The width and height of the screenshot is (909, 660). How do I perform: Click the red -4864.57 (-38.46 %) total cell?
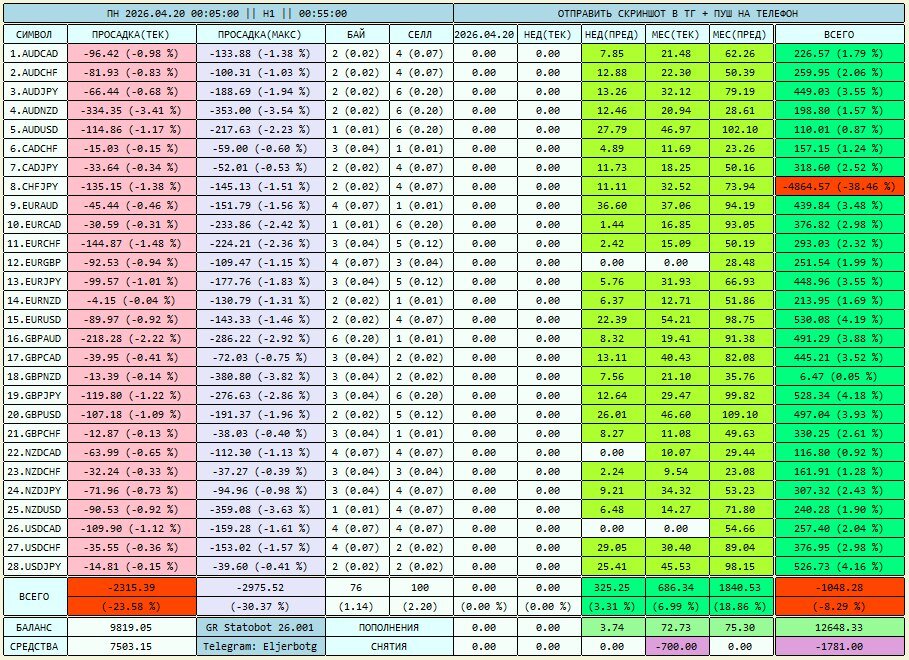click(838, 186)
